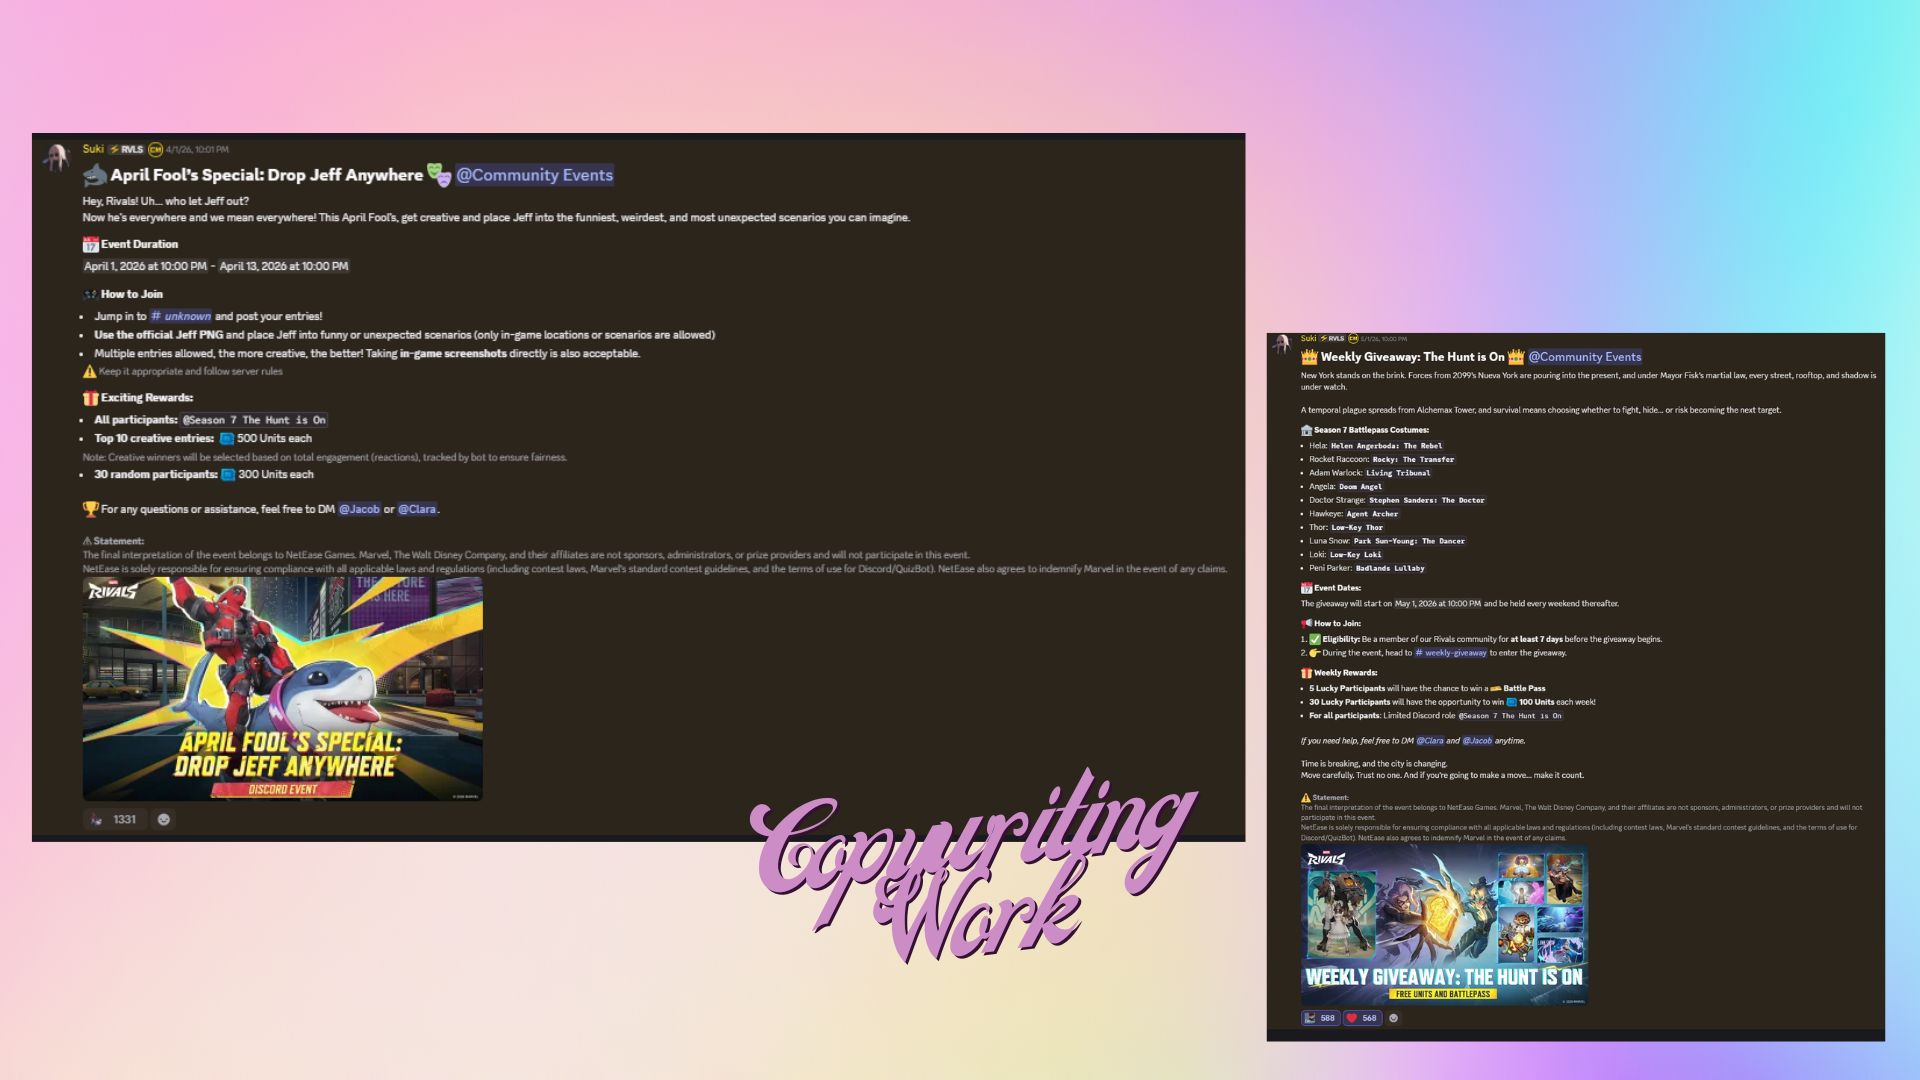Click the heading April Fool's Special: Drop Jeff Anywhere
1920x1080 pixels.
[x=266, y=175]
